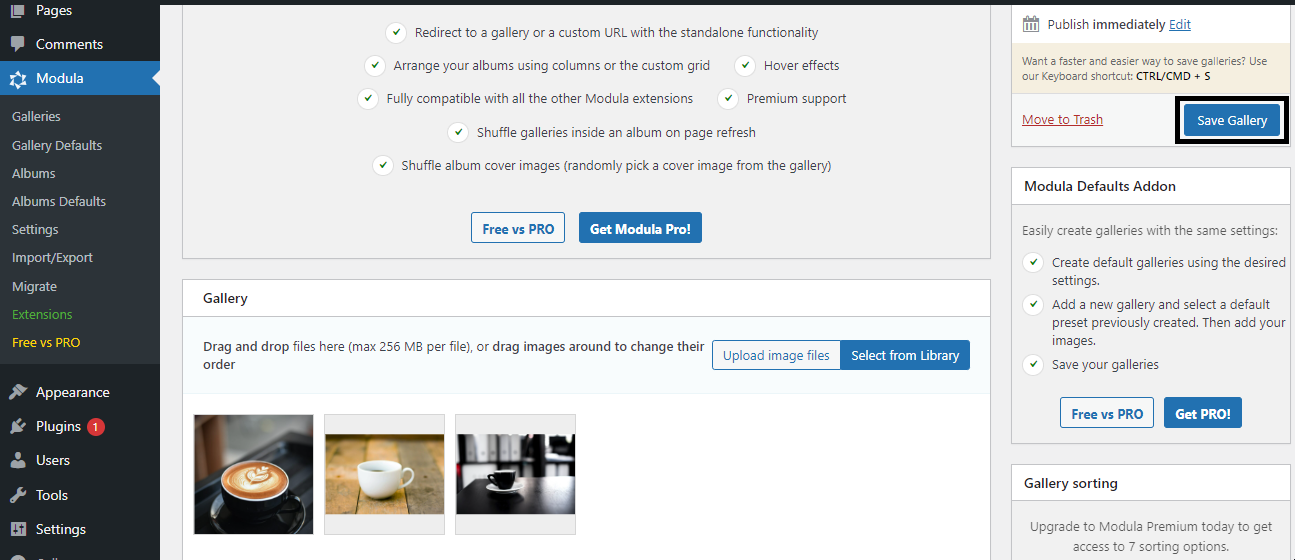Click the Appearance paintbrush icon
The height and width of the screenshot is (560, 1295).
tap(18, 392)
